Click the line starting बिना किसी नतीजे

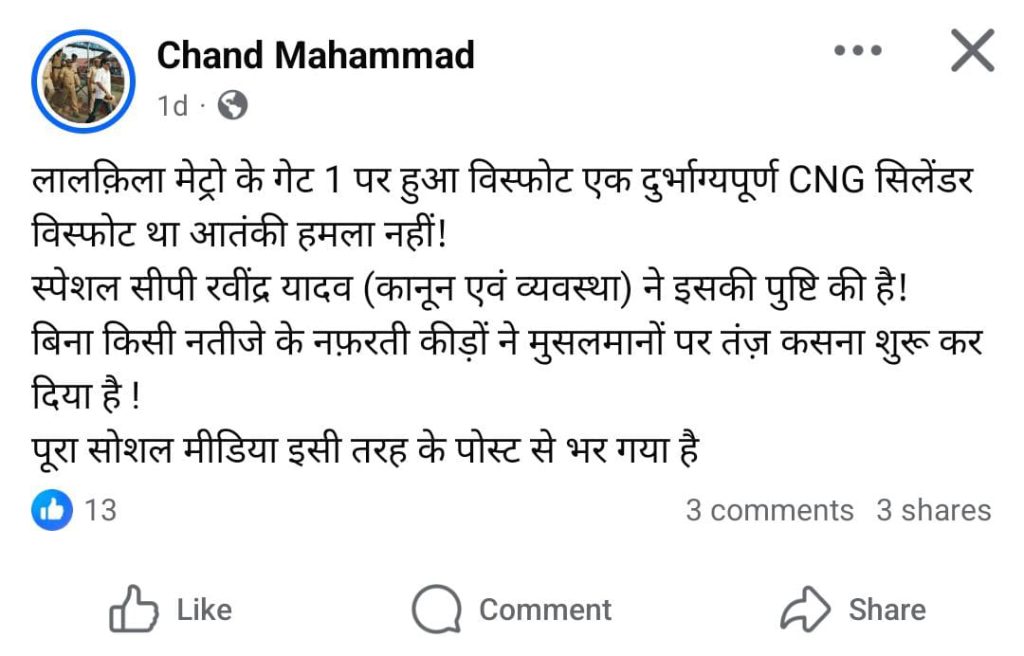coord(507,342)
